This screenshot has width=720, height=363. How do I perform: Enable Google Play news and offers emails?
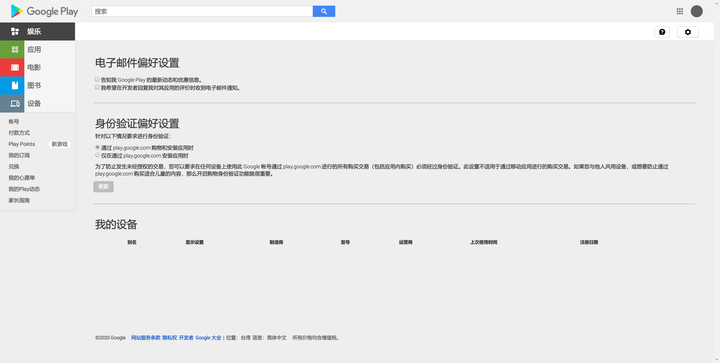point(97,79)
